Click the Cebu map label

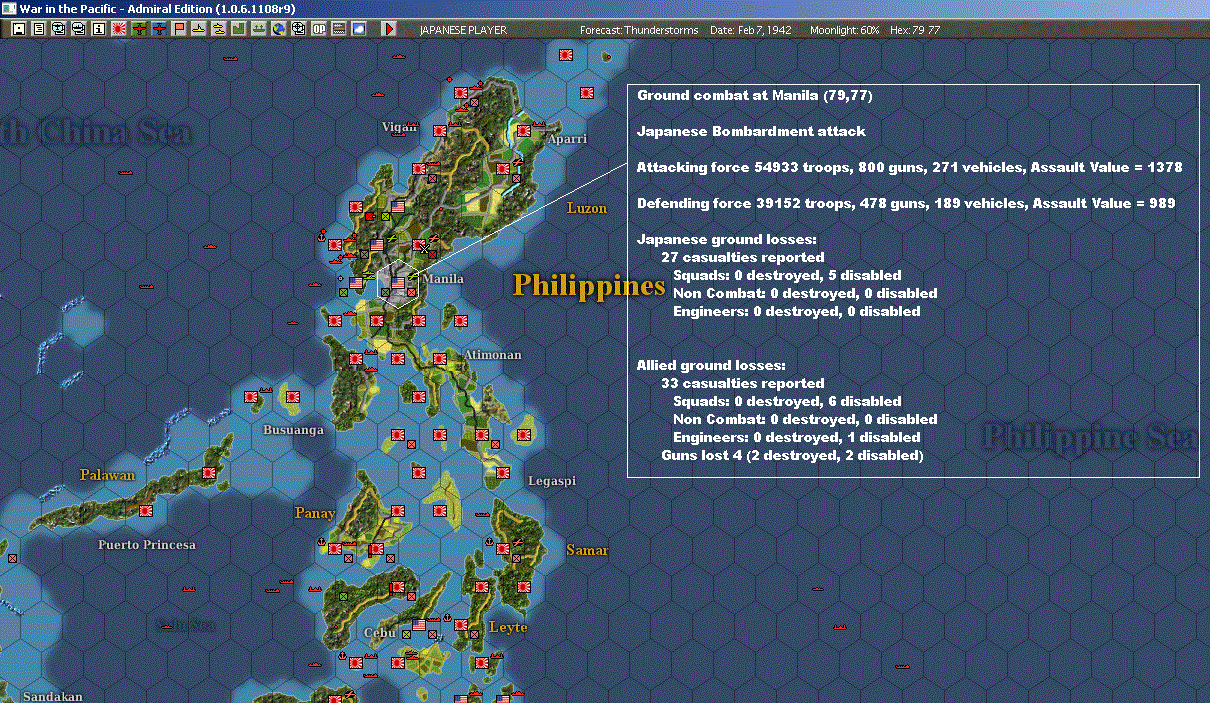click(379, 632)
